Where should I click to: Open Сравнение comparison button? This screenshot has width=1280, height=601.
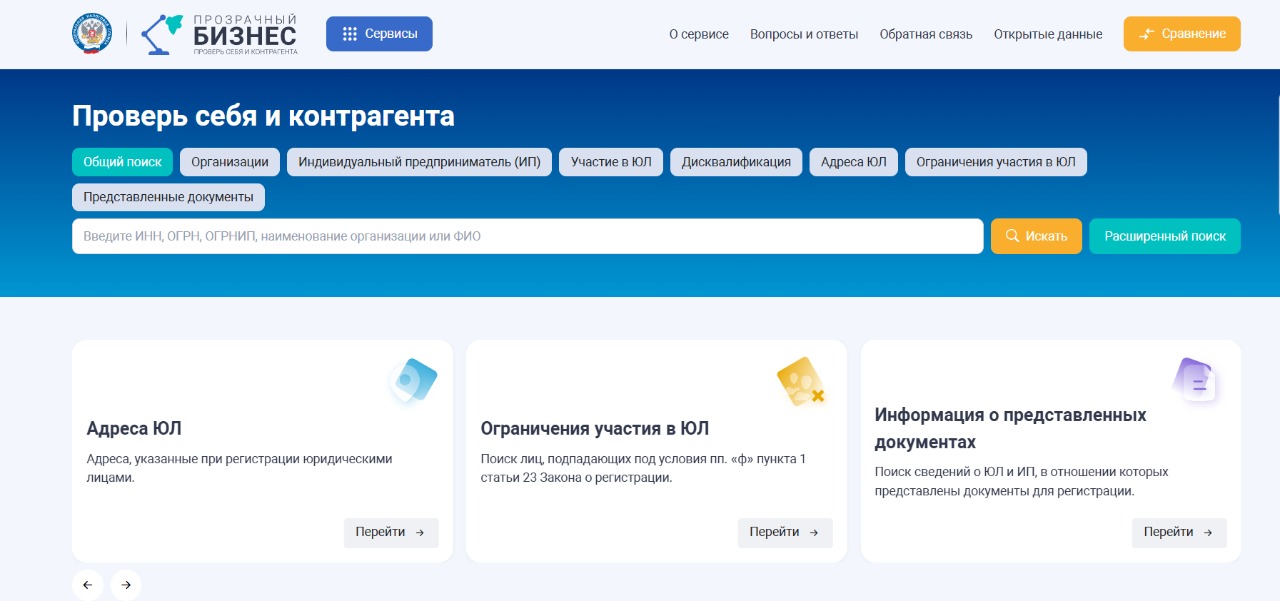(1181, 34)
